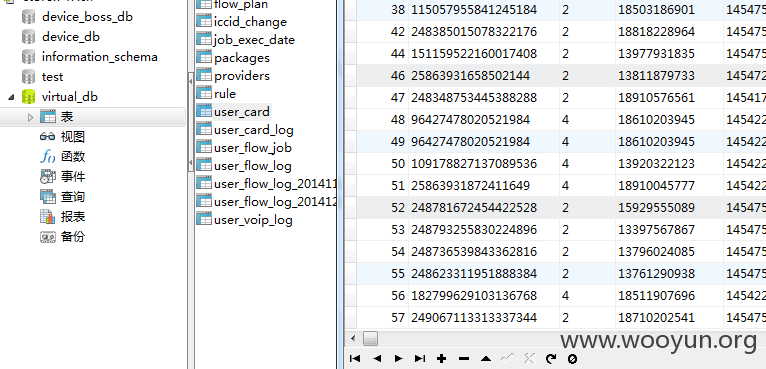Select the providers table
Screen dimensions: 766x369
(241, 76)
